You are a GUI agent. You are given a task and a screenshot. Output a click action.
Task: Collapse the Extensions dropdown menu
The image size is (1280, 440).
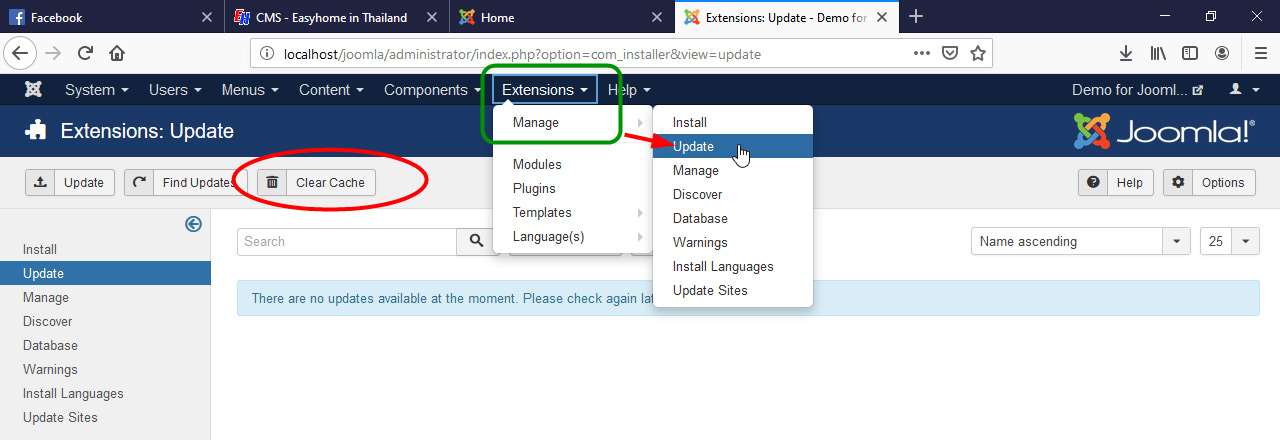(x=545, y=90)
